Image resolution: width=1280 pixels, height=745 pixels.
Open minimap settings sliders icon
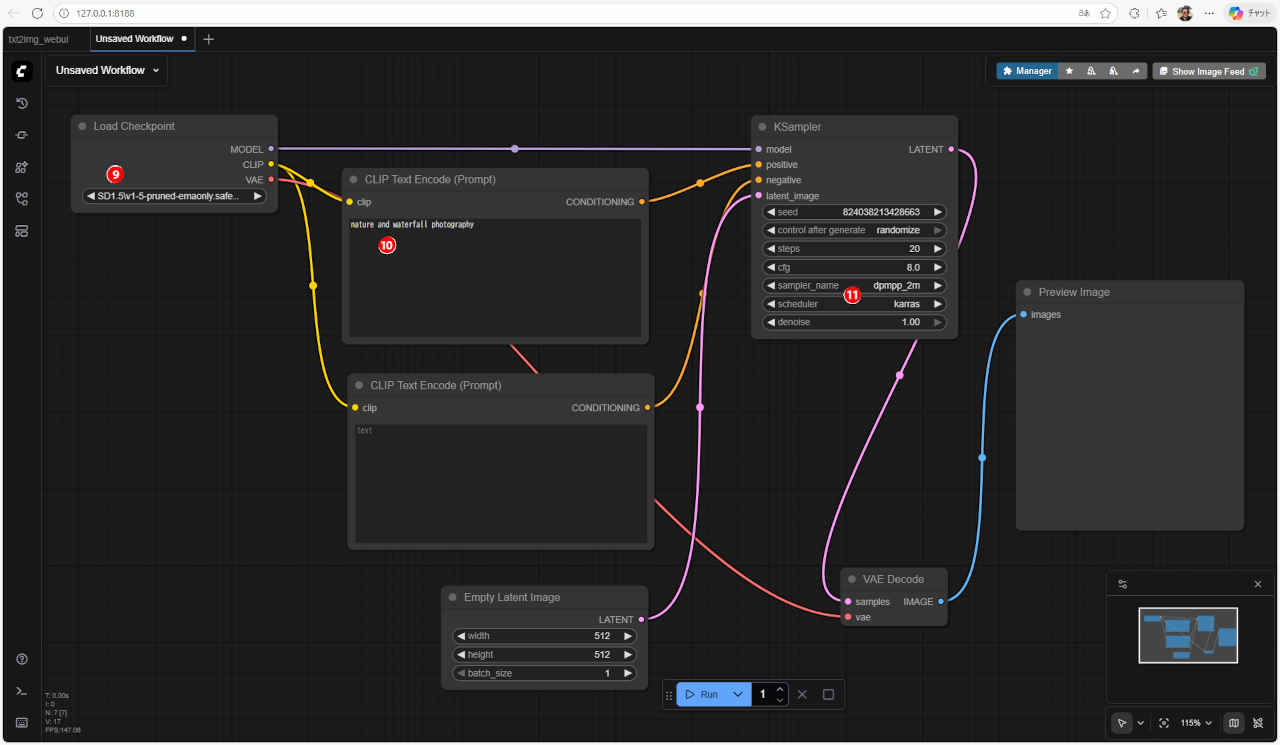coord(1123,584)
